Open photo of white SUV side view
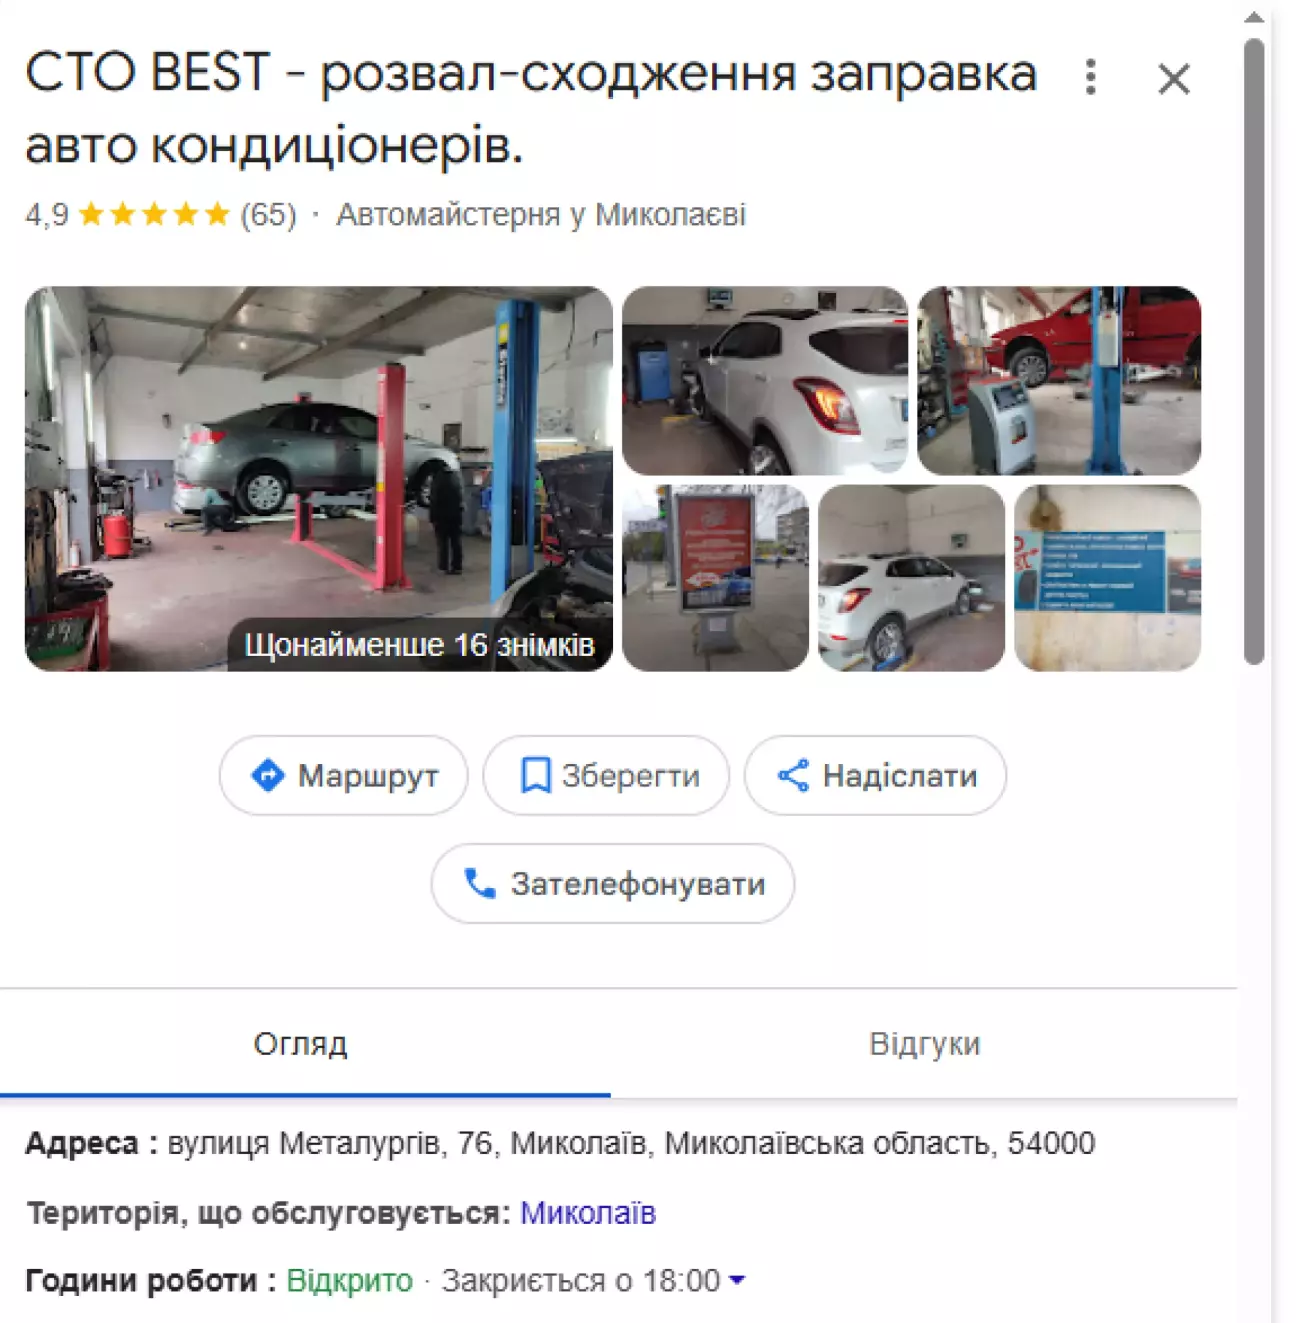 coord(911,578)
